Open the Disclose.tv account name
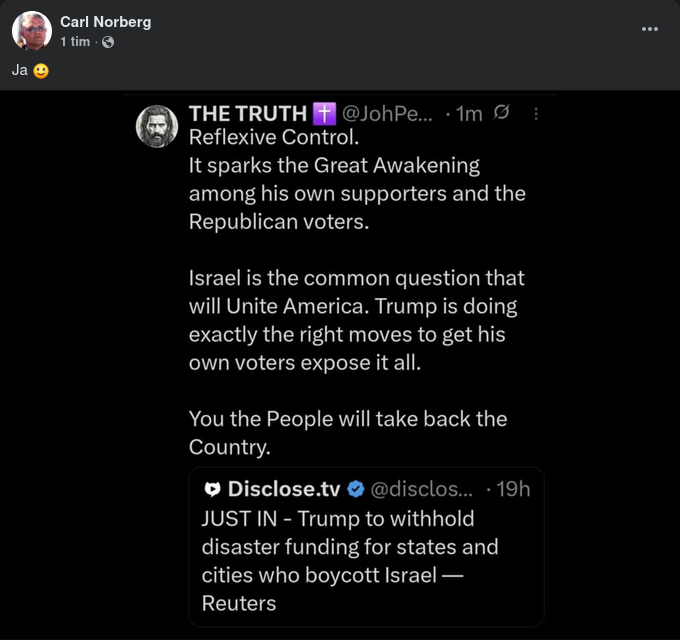The image size is (680, 640). 284,489
